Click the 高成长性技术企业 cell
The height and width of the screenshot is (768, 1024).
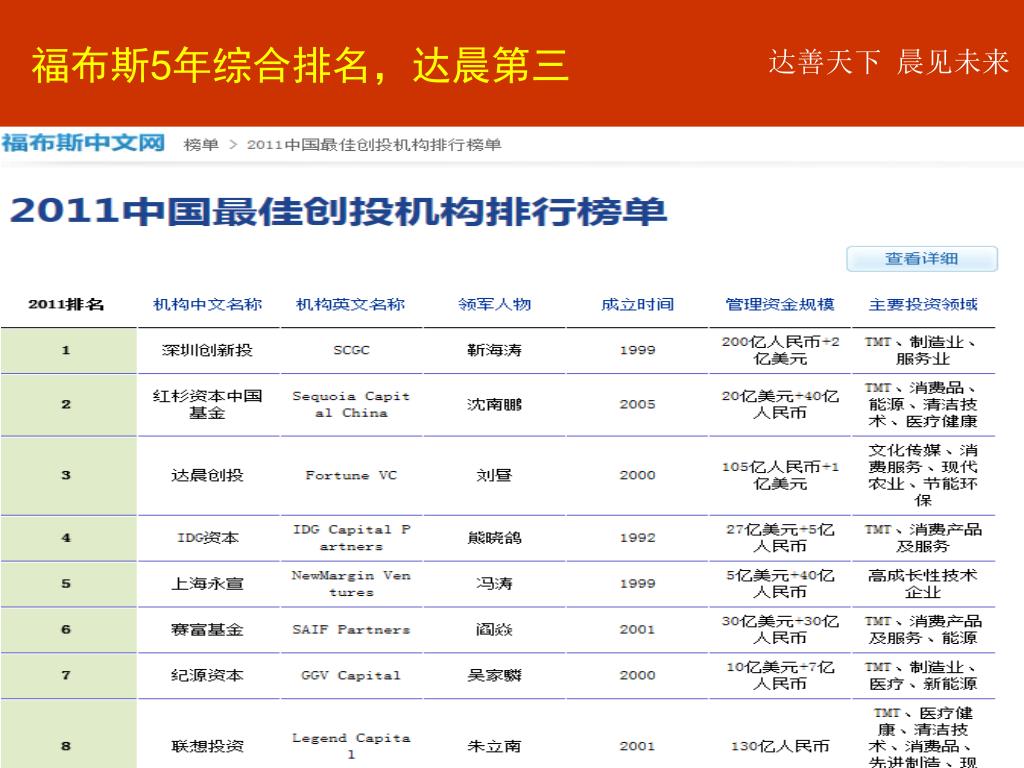[x=923, y=584]
